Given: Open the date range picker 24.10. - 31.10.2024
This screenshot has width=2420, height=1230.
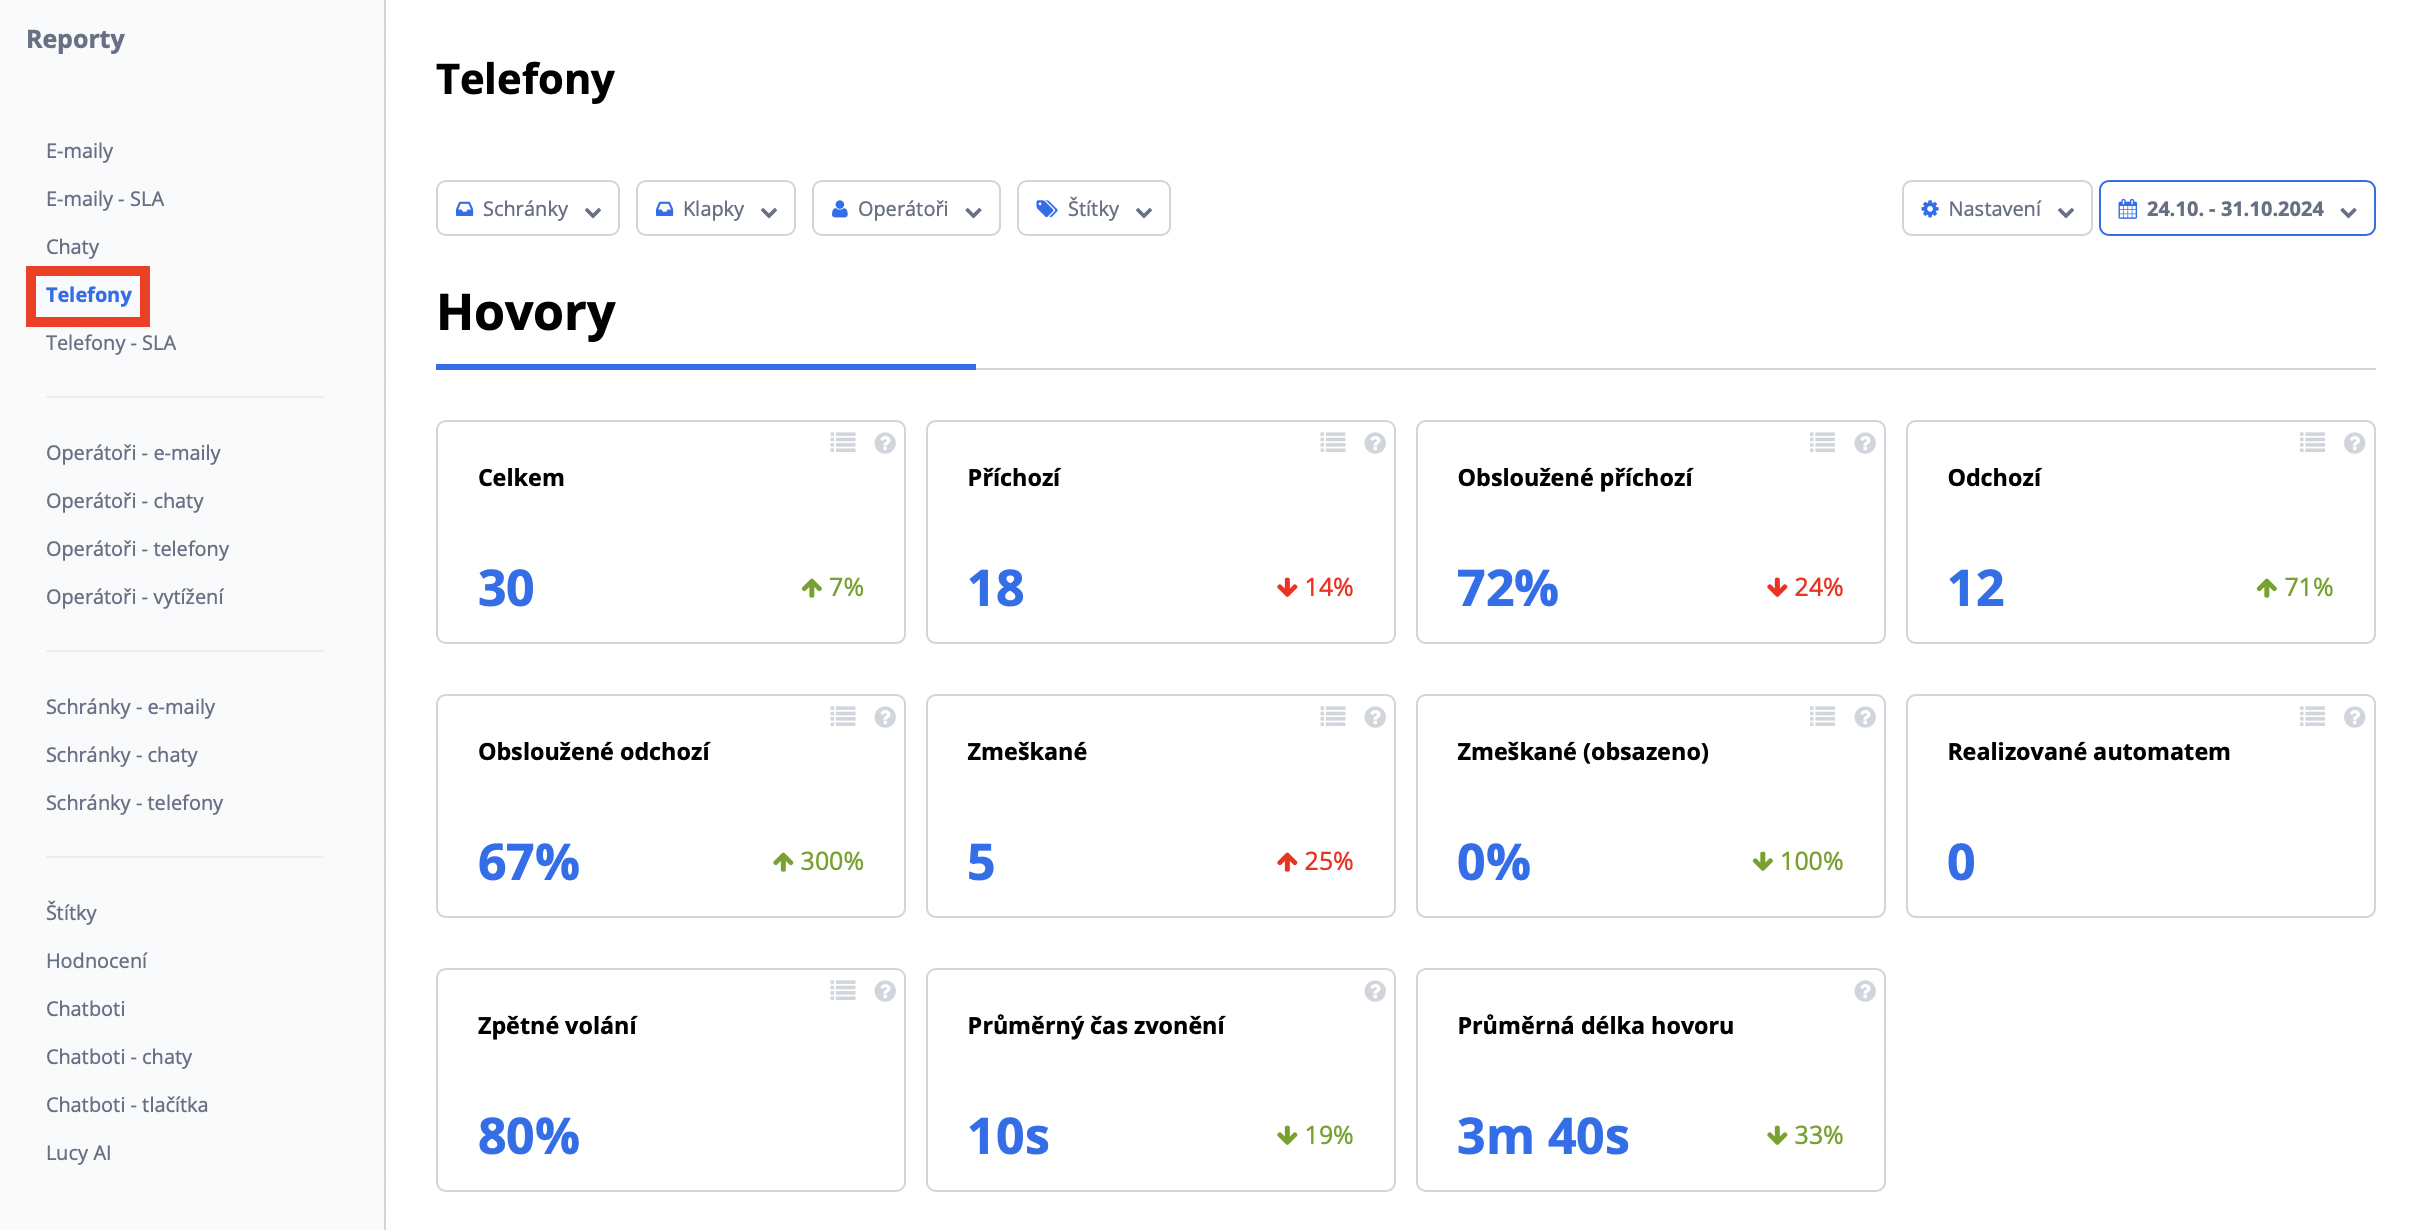Looking at the screenshot, I should pyautogui.click(x=2236, y=209).
